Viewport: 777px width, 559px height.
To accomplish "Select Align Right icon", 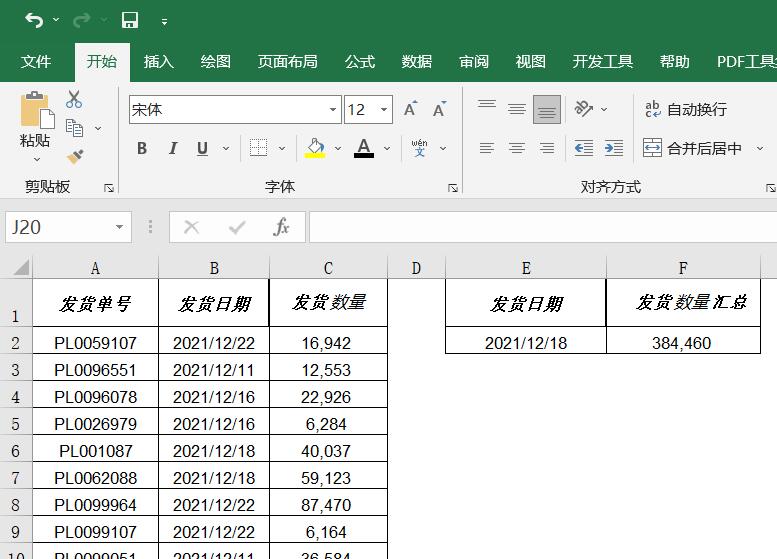I will [547, 148].
